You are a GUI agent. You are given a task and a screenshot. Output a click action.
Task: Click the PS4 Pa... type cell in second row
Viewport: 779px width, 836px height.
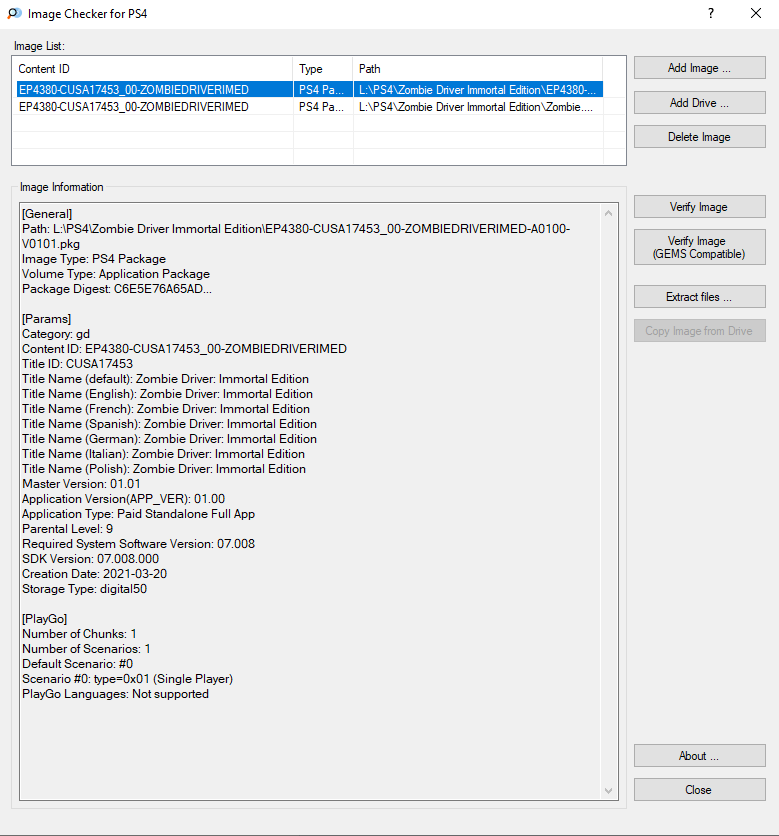click(x=322, y=107)
